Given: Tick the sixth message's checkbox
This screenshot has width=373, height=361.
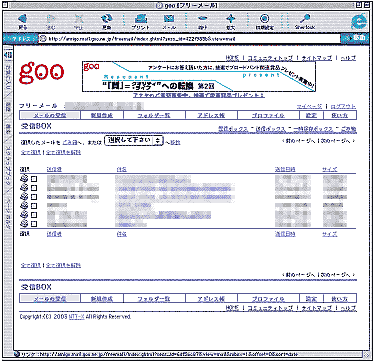Looking at the screenshot, I should [34, 224].
